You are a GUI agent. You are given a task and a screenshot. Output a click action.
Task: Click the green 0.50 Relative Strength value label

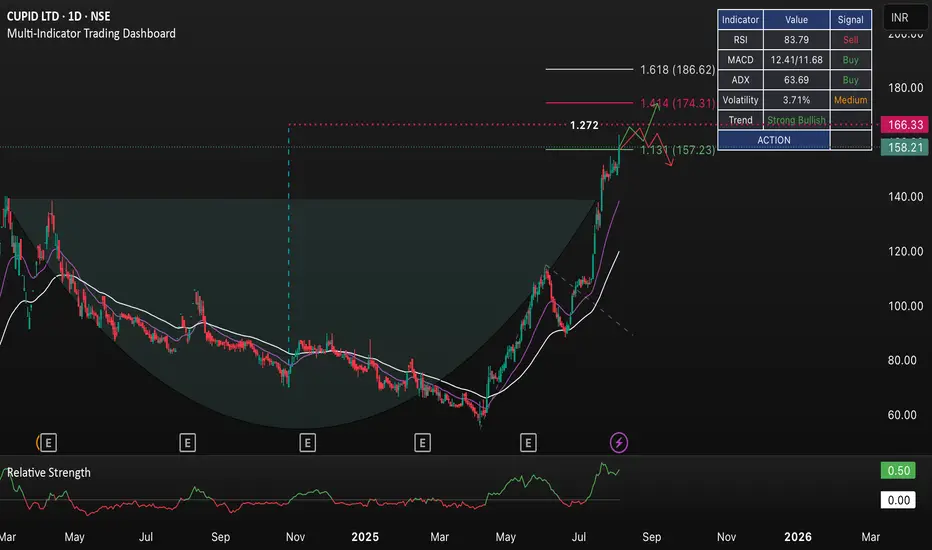pos(898,470)
